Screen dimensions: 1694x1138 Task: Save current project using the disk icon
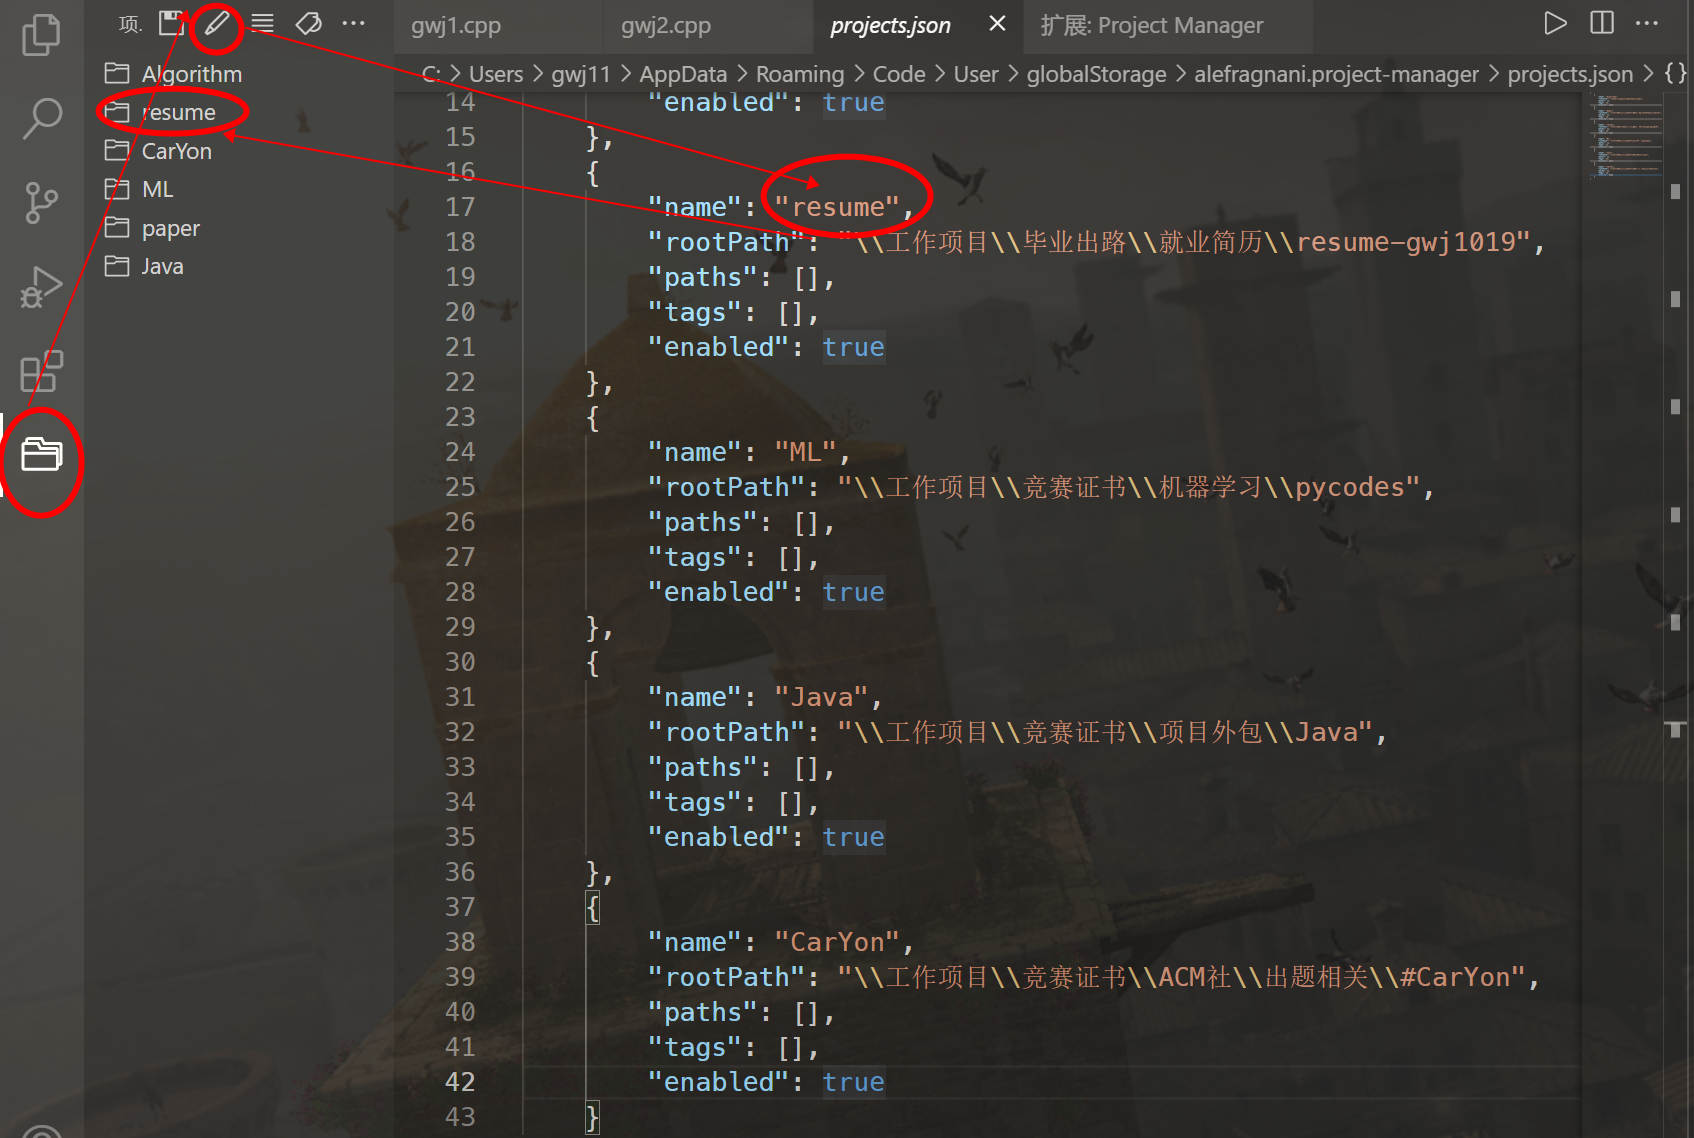tap(172, 22)
